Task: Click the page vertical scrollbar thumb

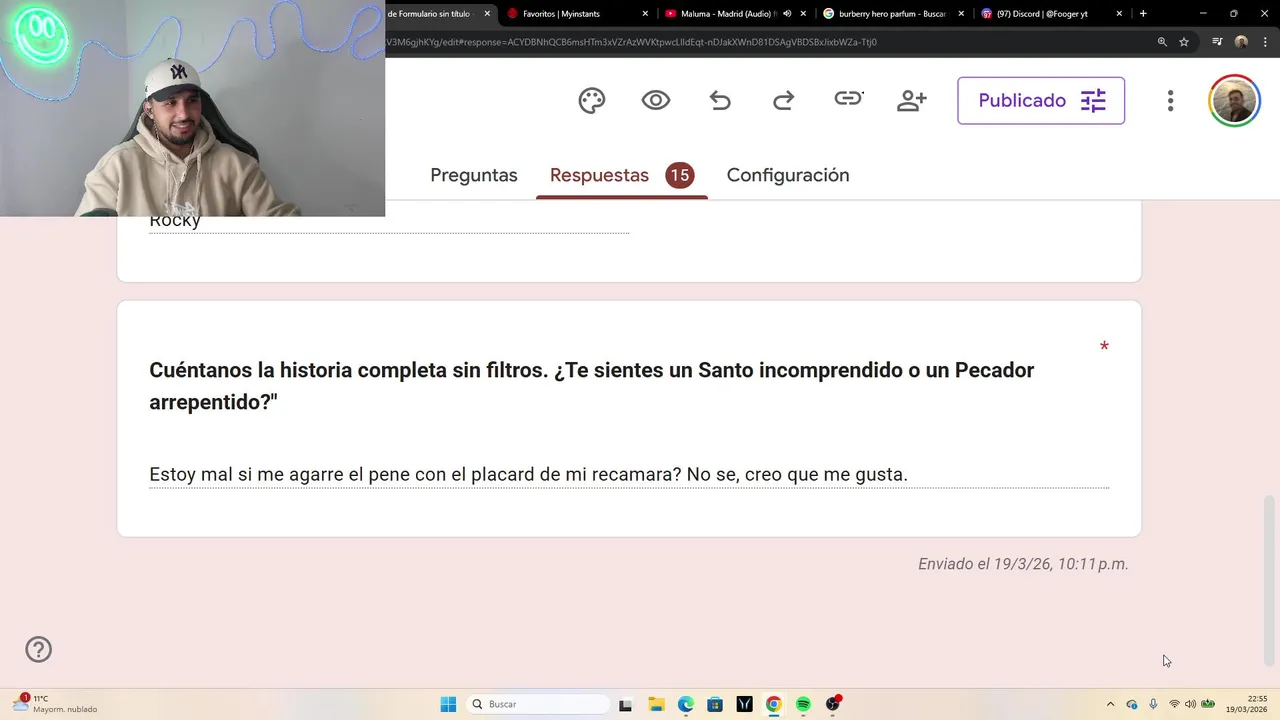Action: coord(1270,580)
